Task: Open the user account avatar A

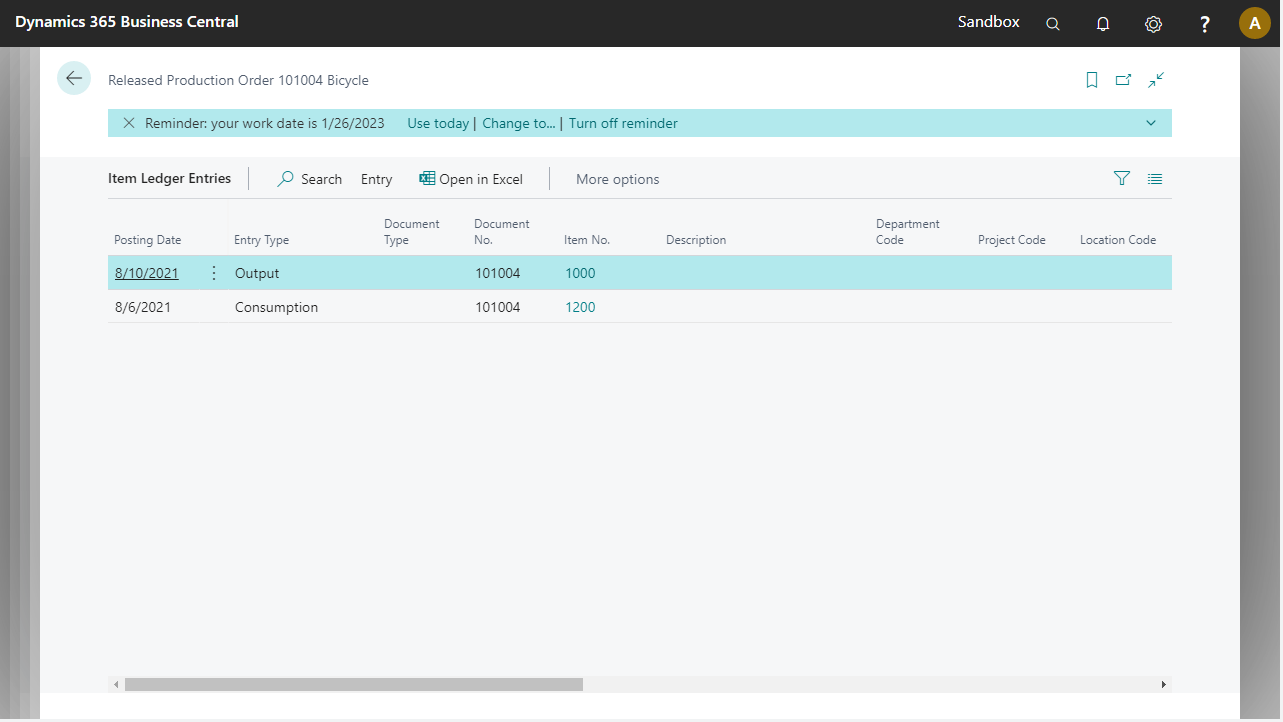Action: 1255,23
